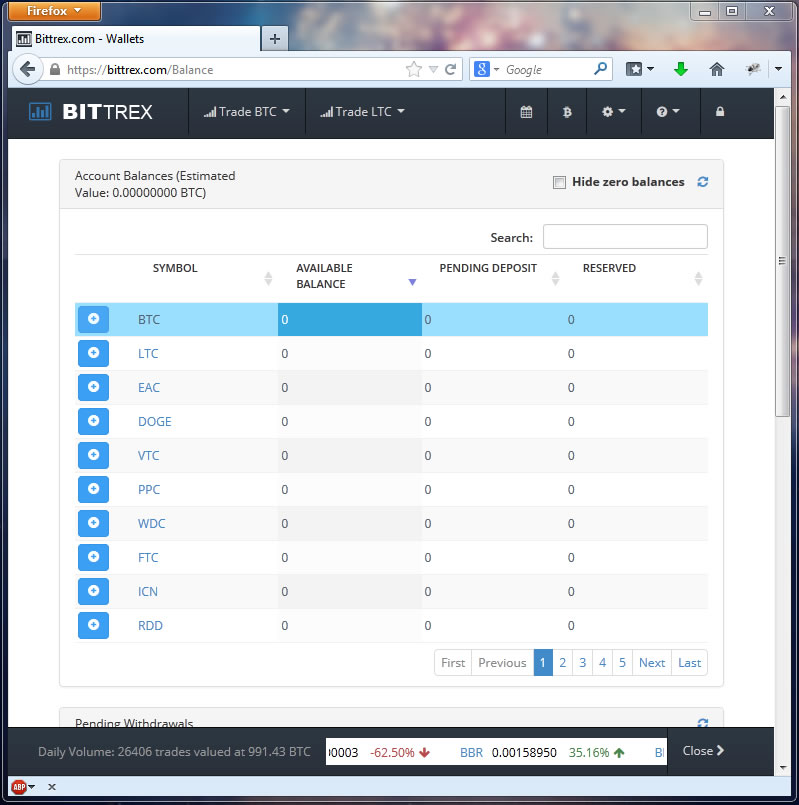Go to page 4 of balances
This screenshot has width=799, height=805.
(x=602, y=662)
